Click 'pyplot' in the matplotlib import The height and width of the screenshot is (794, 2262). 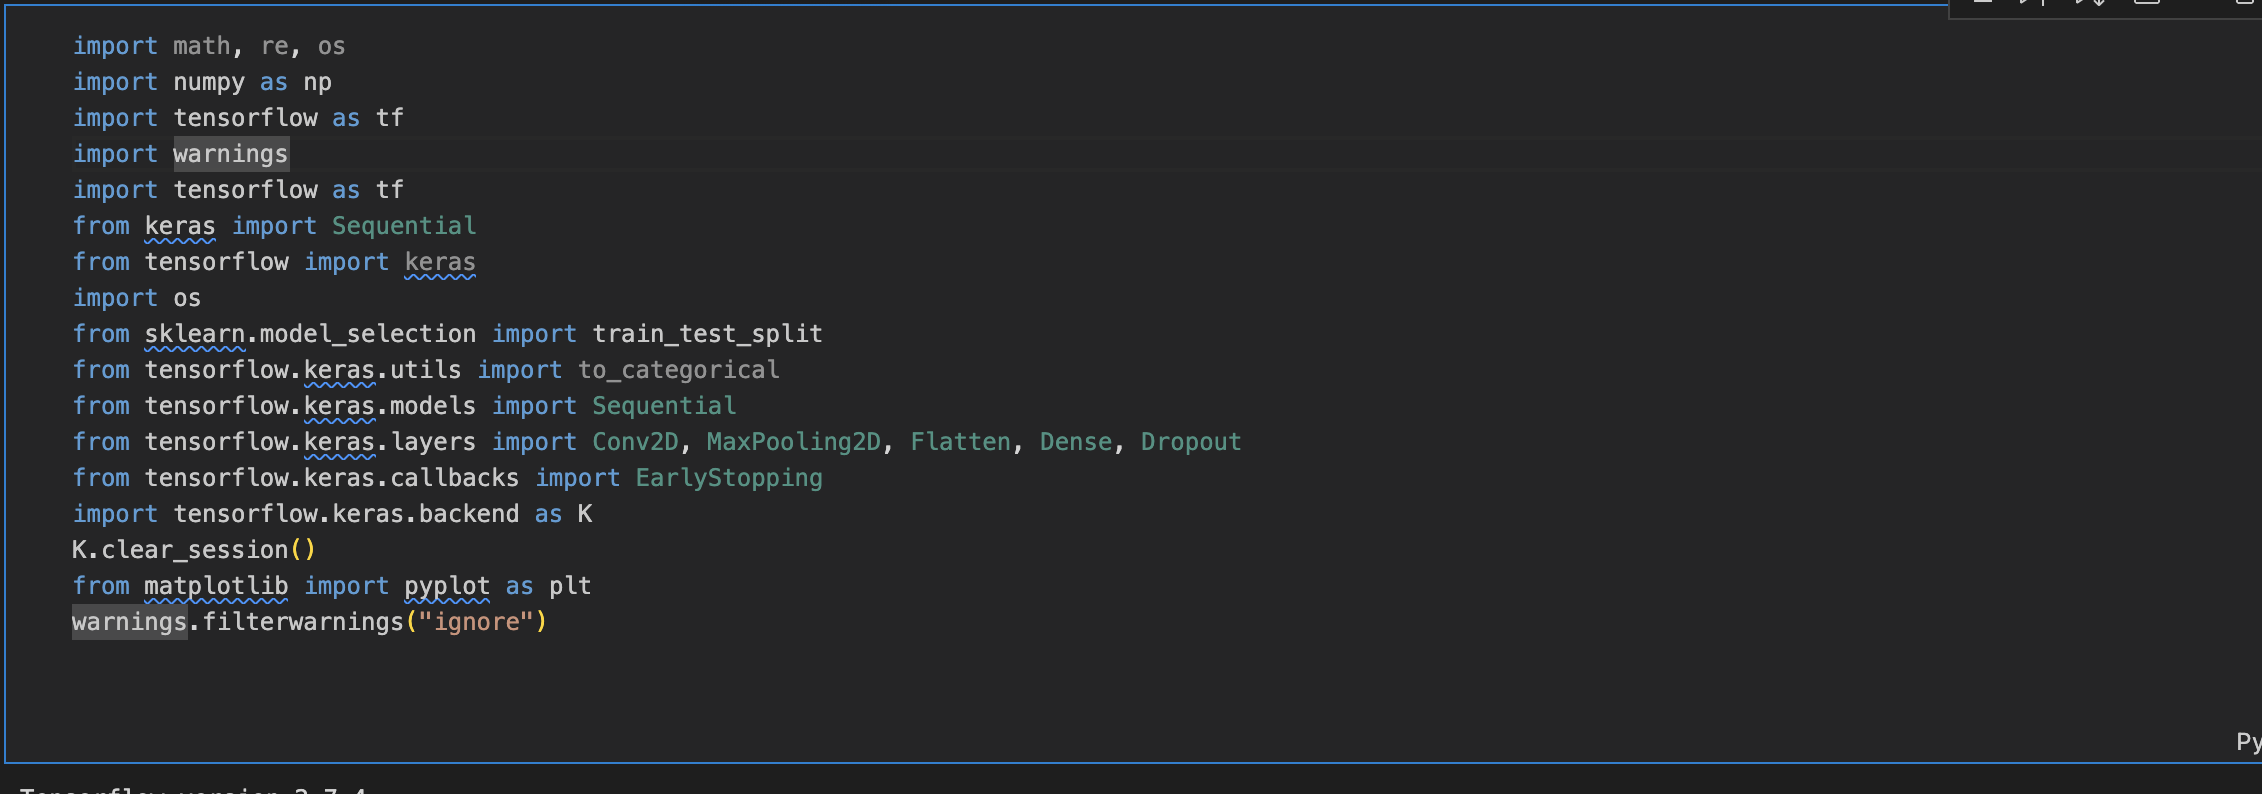point(447,586)
